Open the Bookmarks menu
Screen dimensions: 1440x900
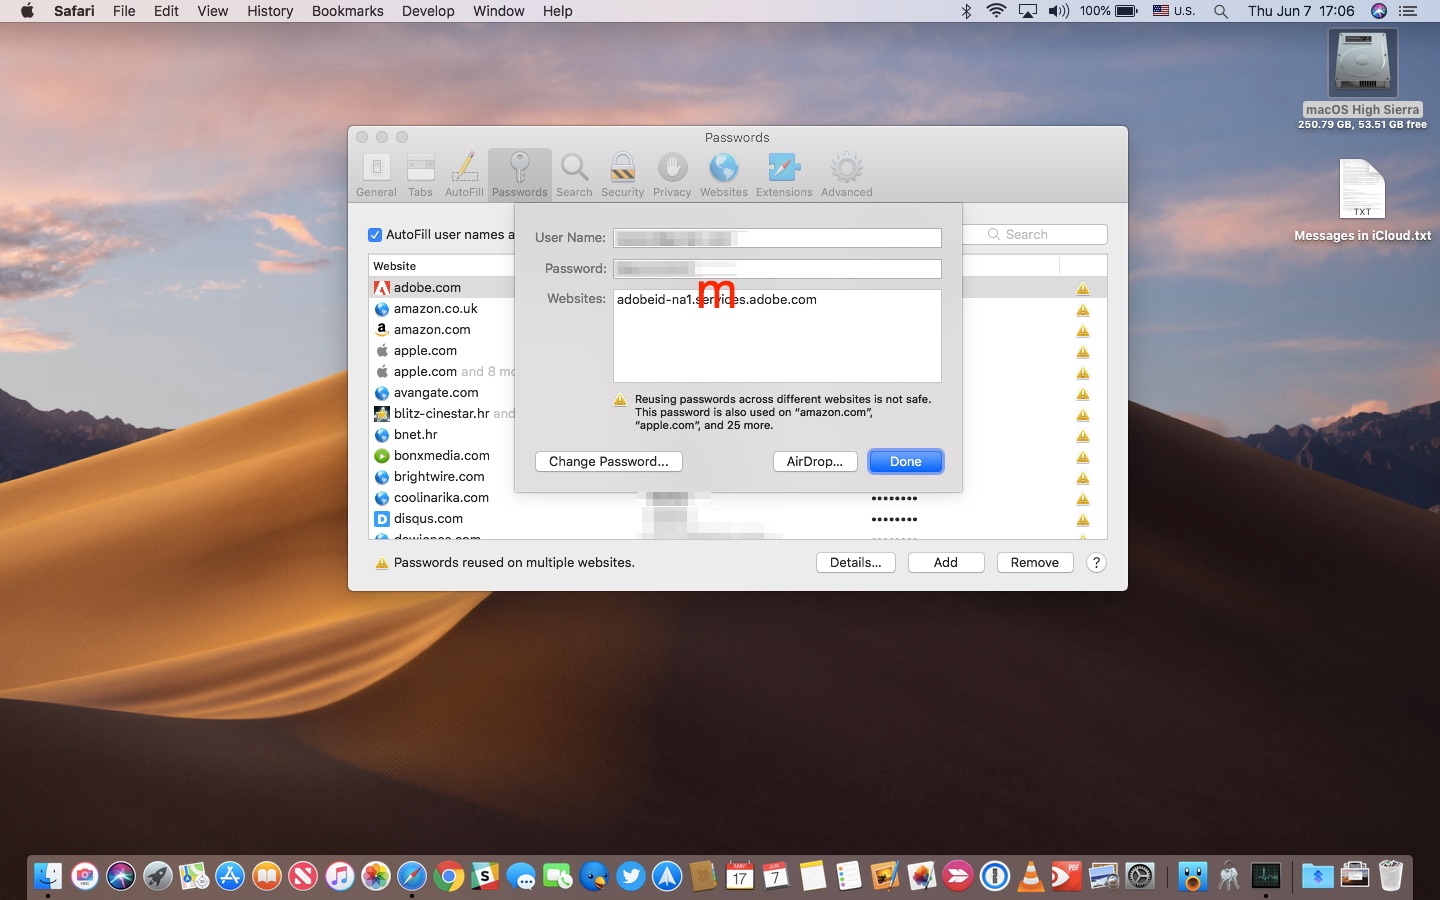[347, 11]
